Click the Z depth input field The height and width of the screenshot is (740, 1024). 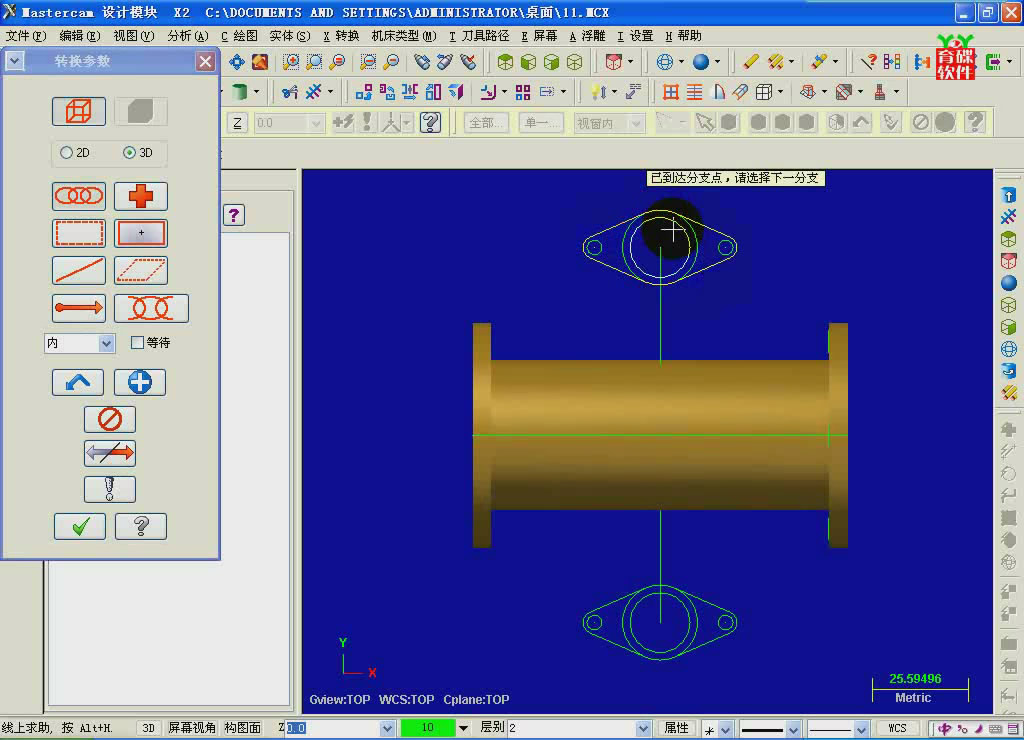tap(333, 728)
